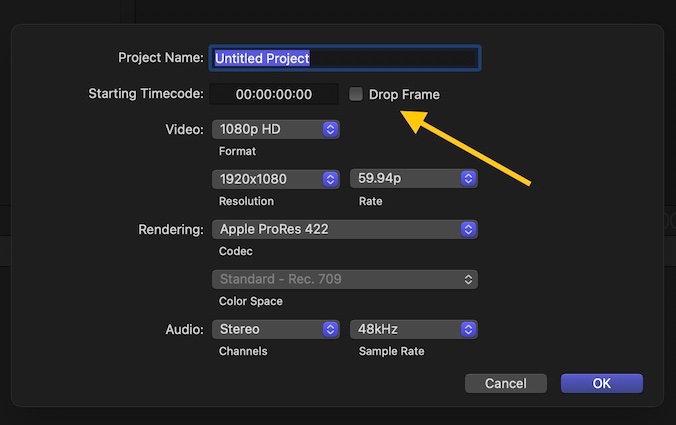The image size is (676, 425).
Task: Open the Color Space dropdown Standard - Rec. 709
Action: [x=345, y=279]
